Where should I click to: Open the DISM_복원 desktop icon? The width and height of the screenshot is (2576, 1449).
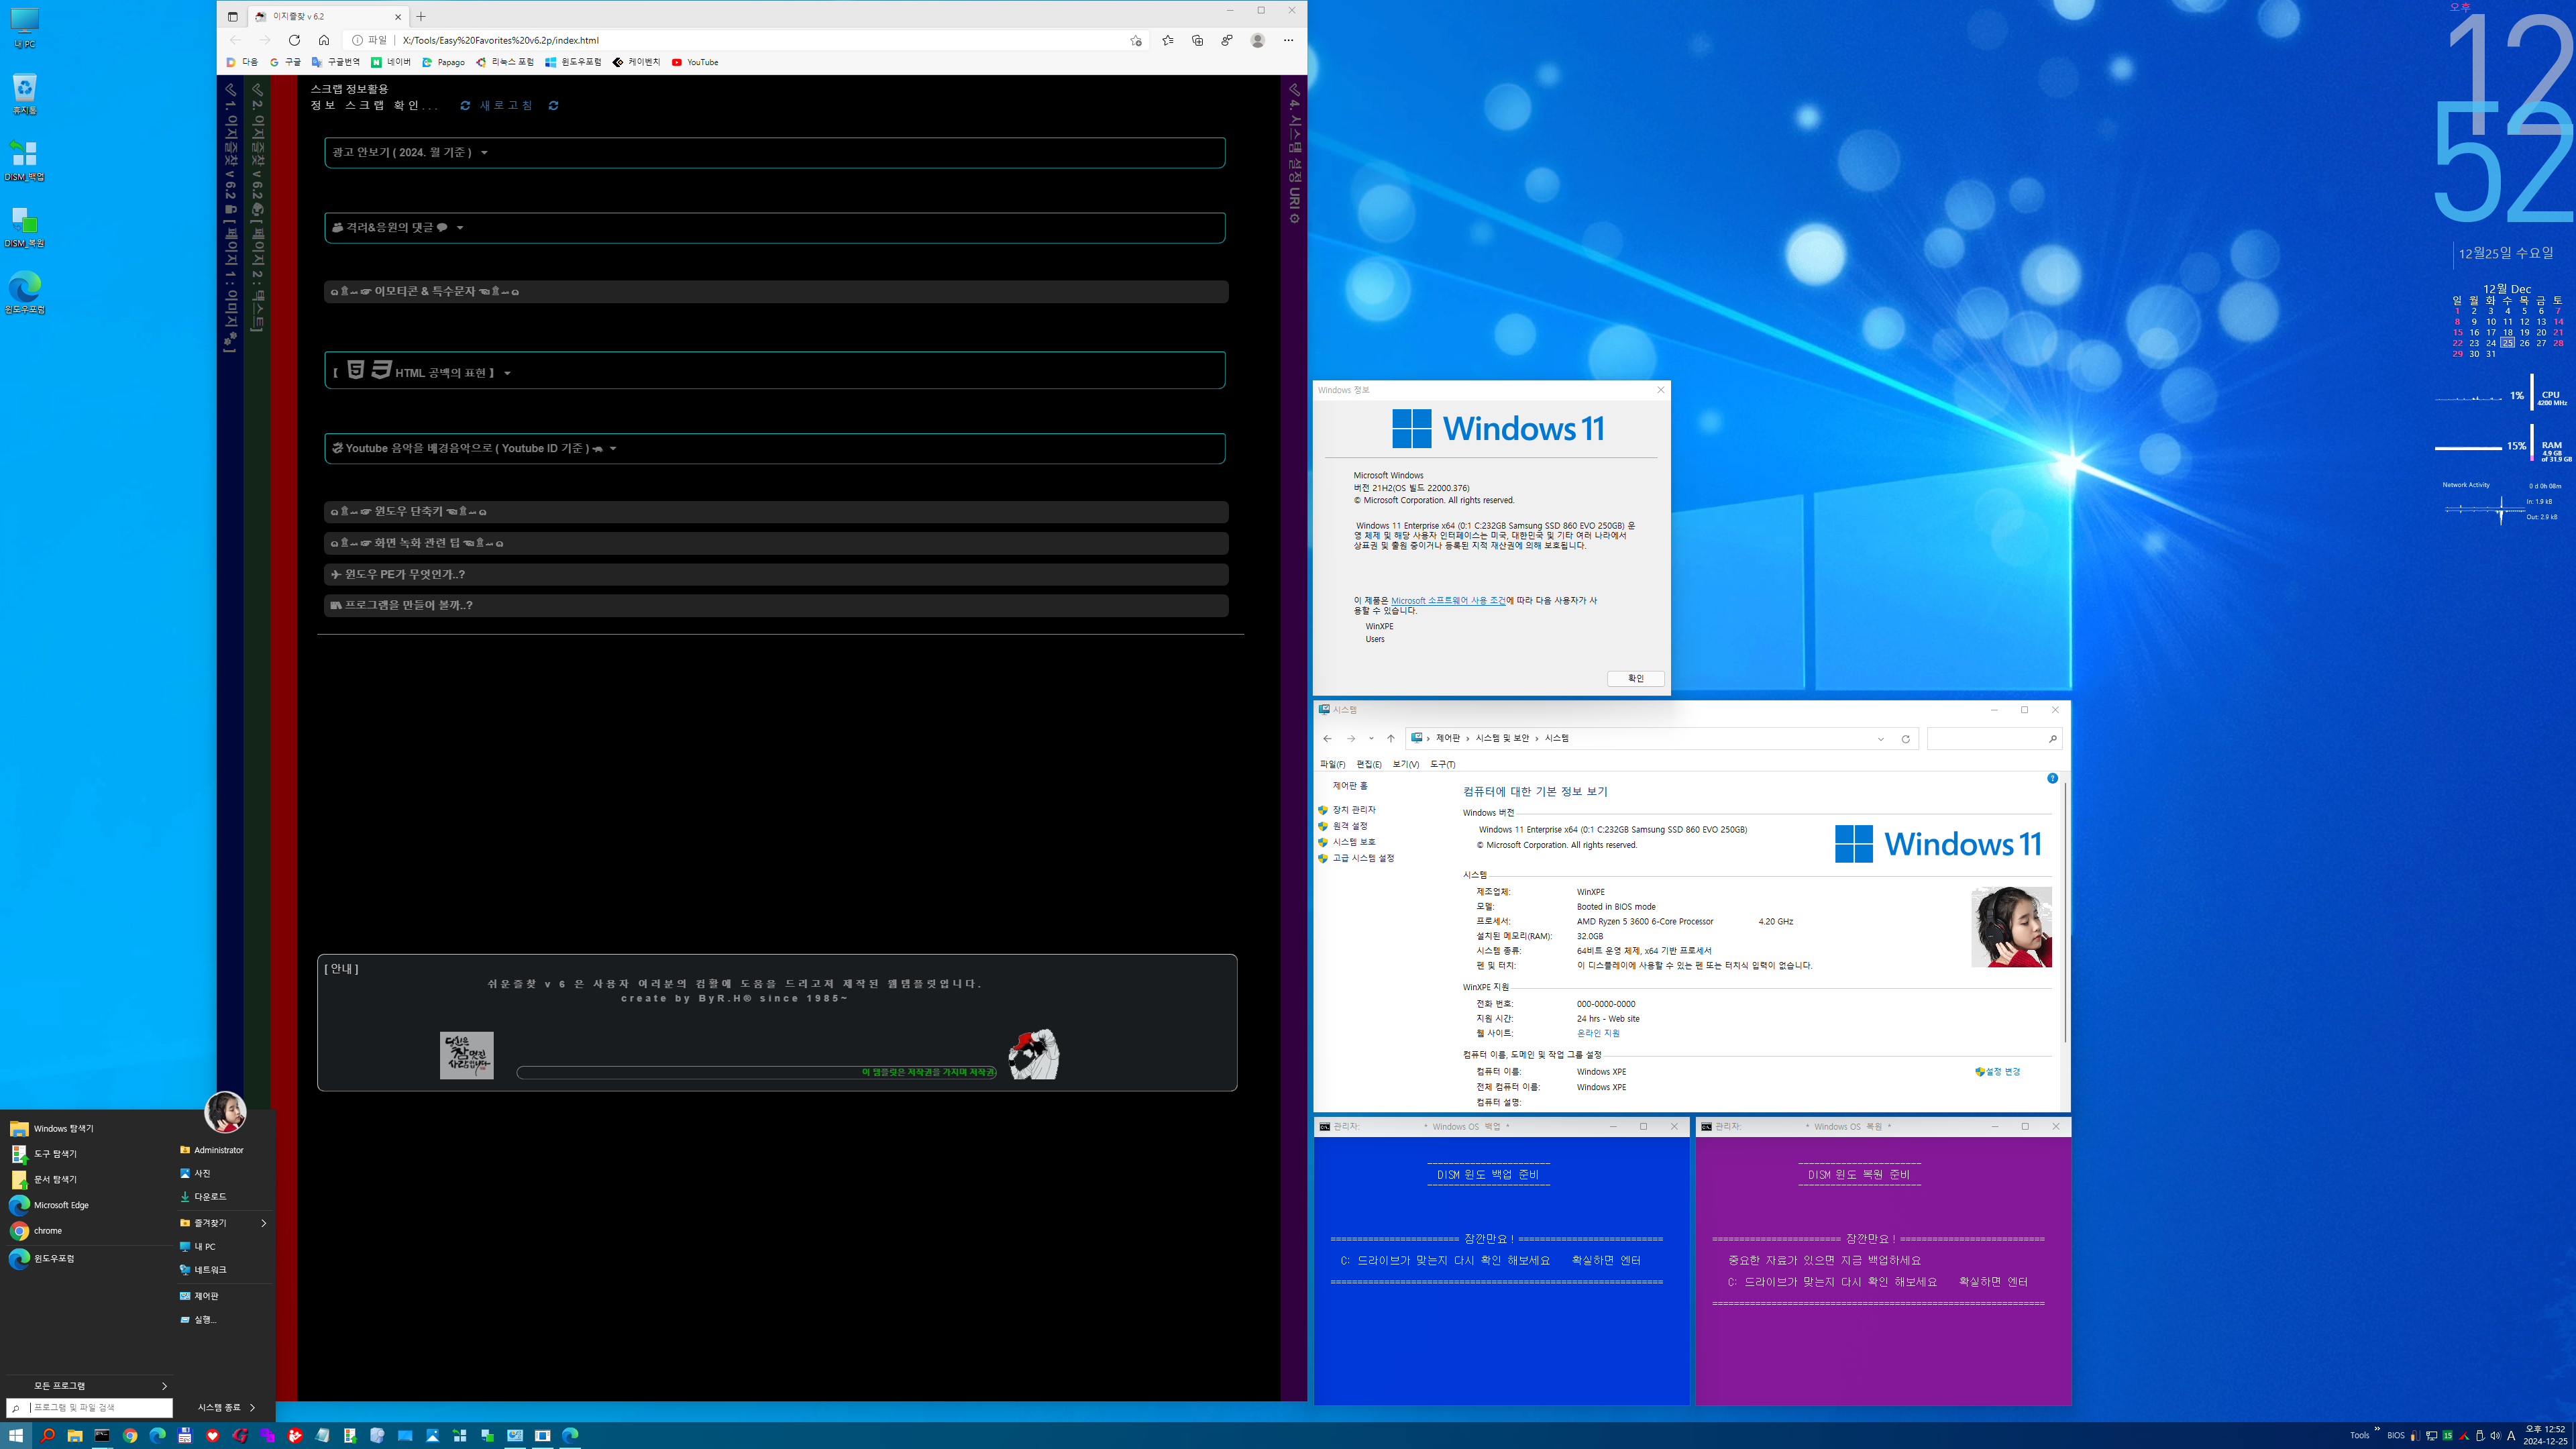click(24, 226)
